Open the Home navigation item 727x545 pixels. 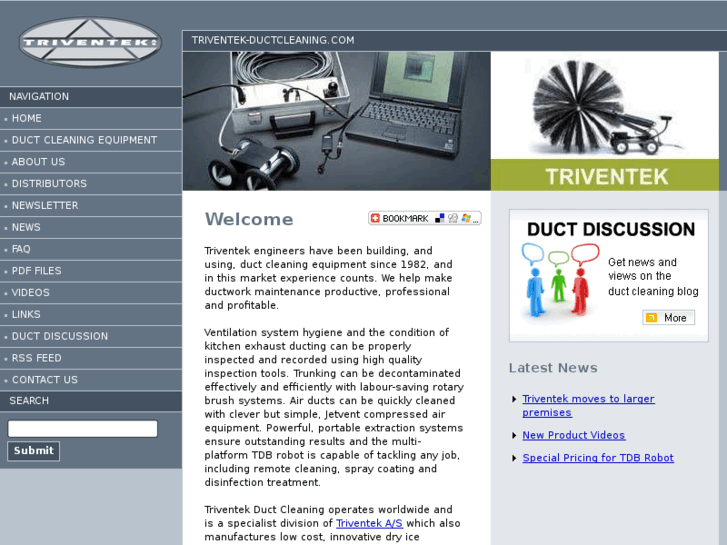point(91,118)
